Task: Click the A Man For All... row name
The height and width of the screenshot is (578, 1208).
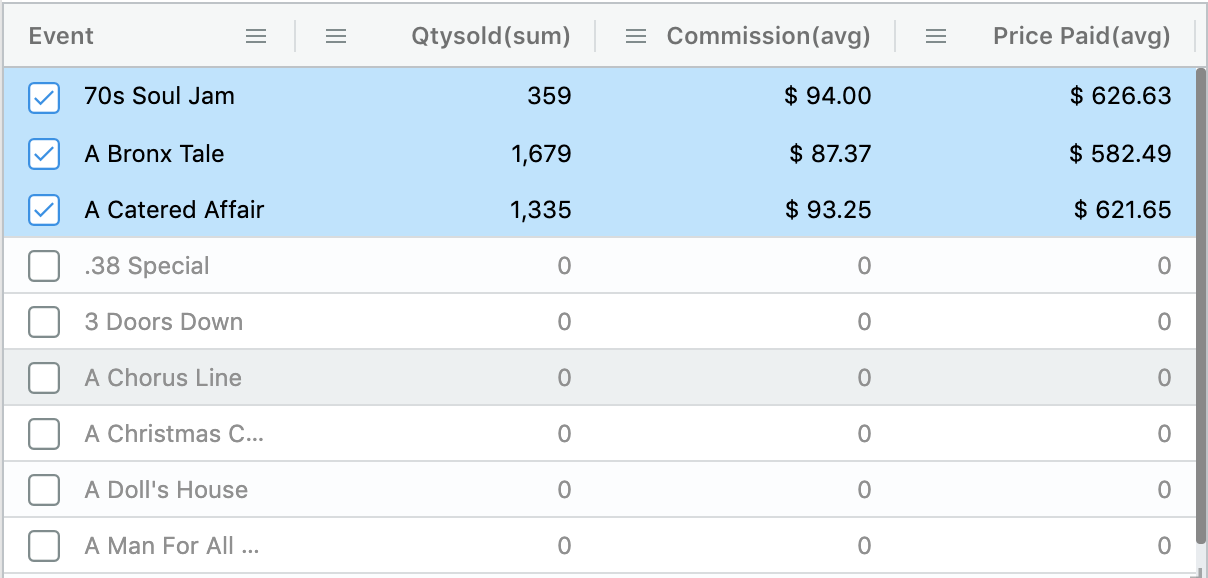Action: pos(172,546)
